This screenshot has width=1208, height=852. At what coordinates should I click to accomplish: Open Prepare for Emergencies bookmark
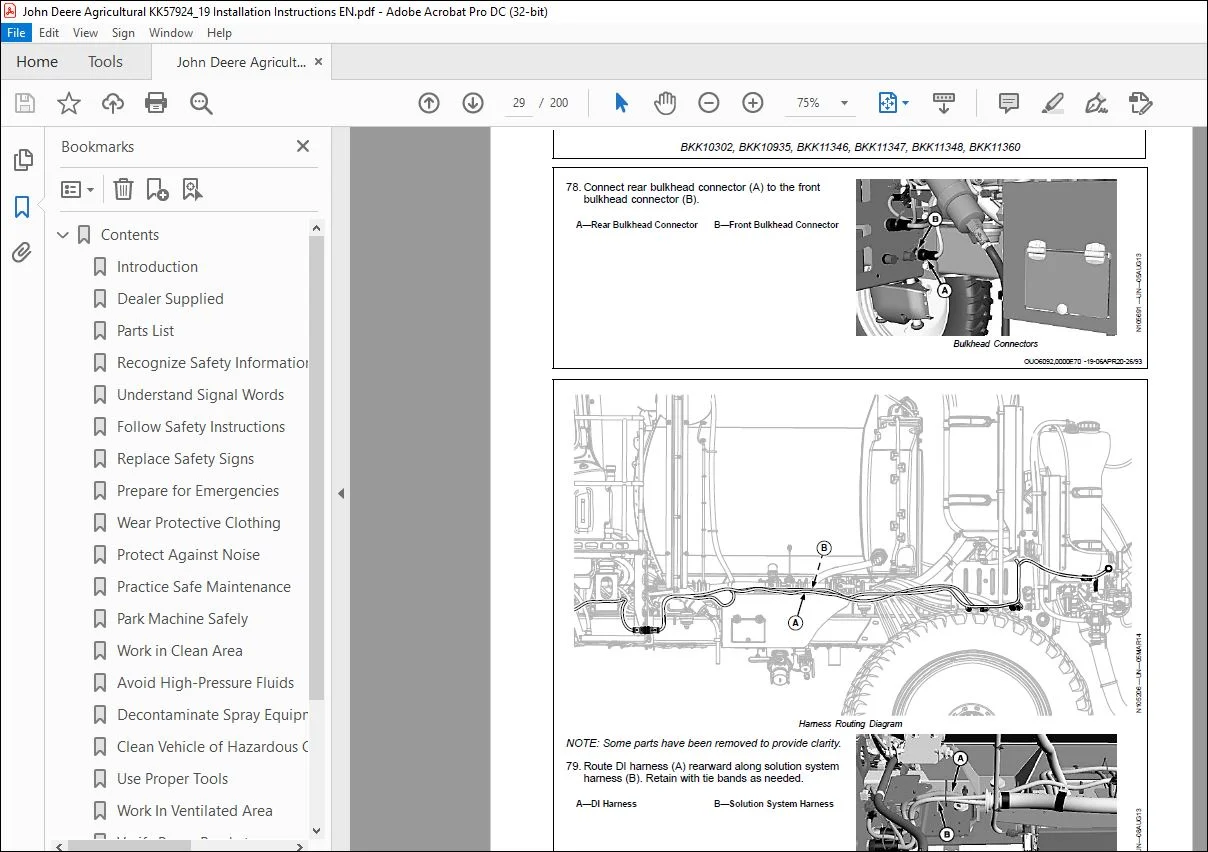tap(198, 491)
